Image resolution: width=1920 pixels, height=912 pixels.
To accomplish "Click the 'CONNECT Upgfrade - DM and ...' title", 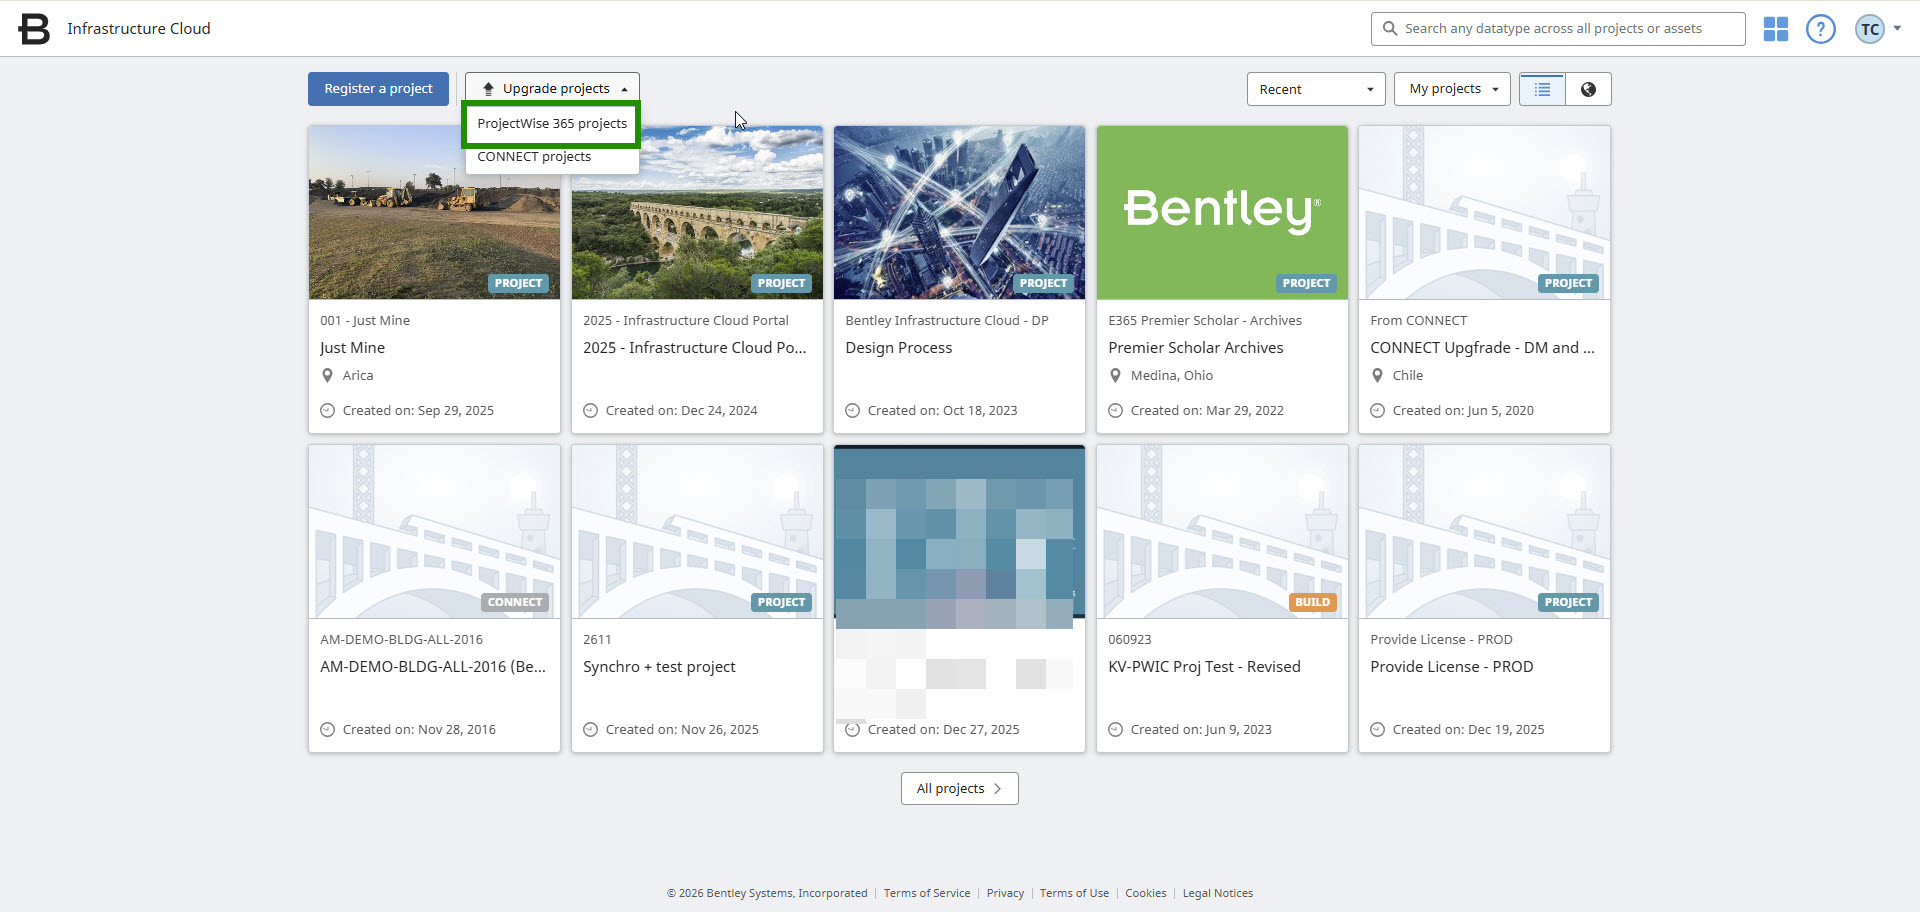I will [x=1482, y=348].
